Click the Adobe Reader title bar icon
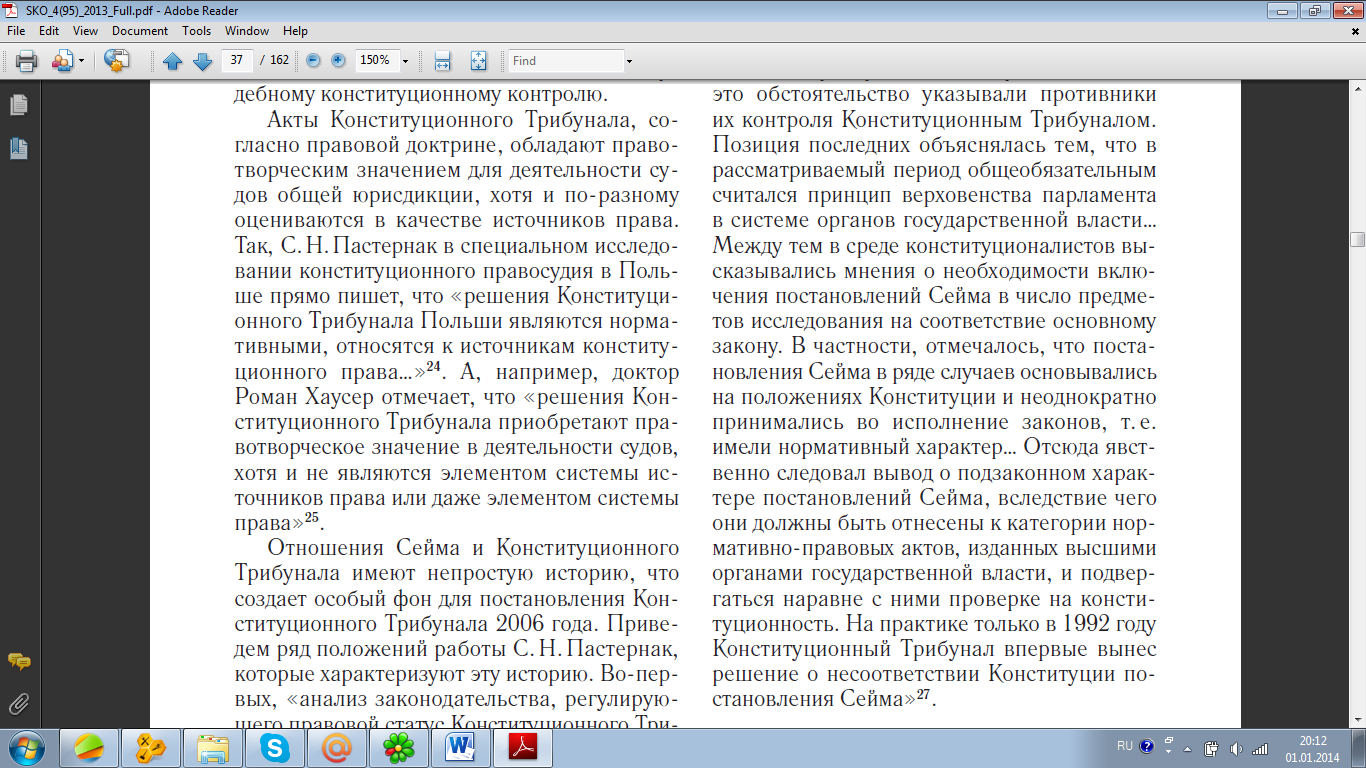 [x=13, y=9]
